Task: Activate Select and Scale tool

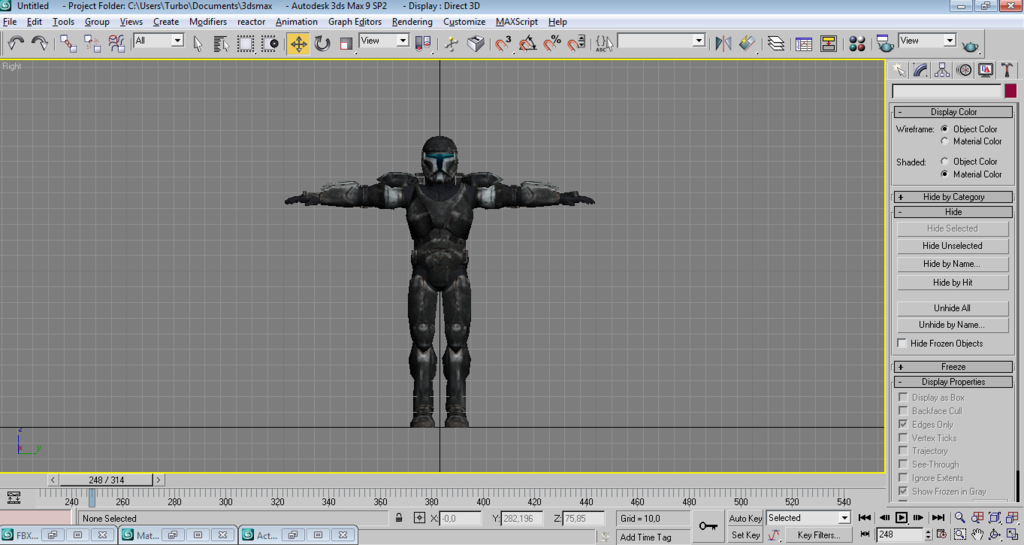Action: click(x=346, y=43)
